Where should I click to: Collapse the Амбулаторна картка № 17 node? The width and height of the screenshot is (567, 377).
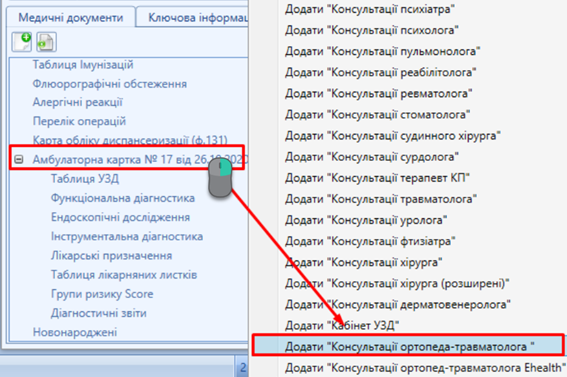(x=19, y=159)
